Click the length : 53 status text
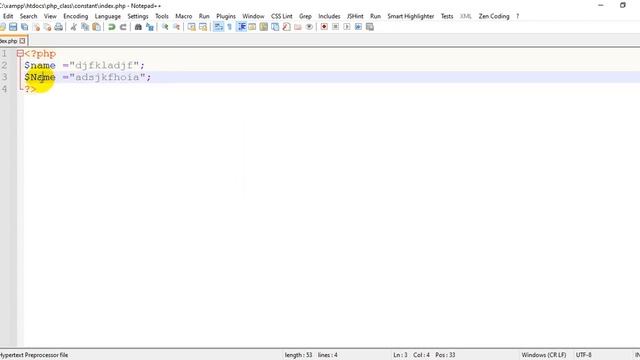Image resolution: width=640 pixels, height=360 pixels. coord(298,355)
